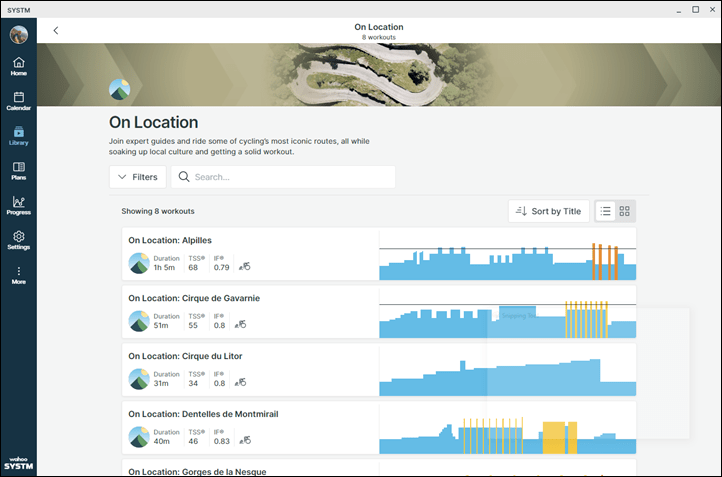Open the More menu in sidebar
The width and height of the screenshot is (722, 477).
[x=19, y=275]
